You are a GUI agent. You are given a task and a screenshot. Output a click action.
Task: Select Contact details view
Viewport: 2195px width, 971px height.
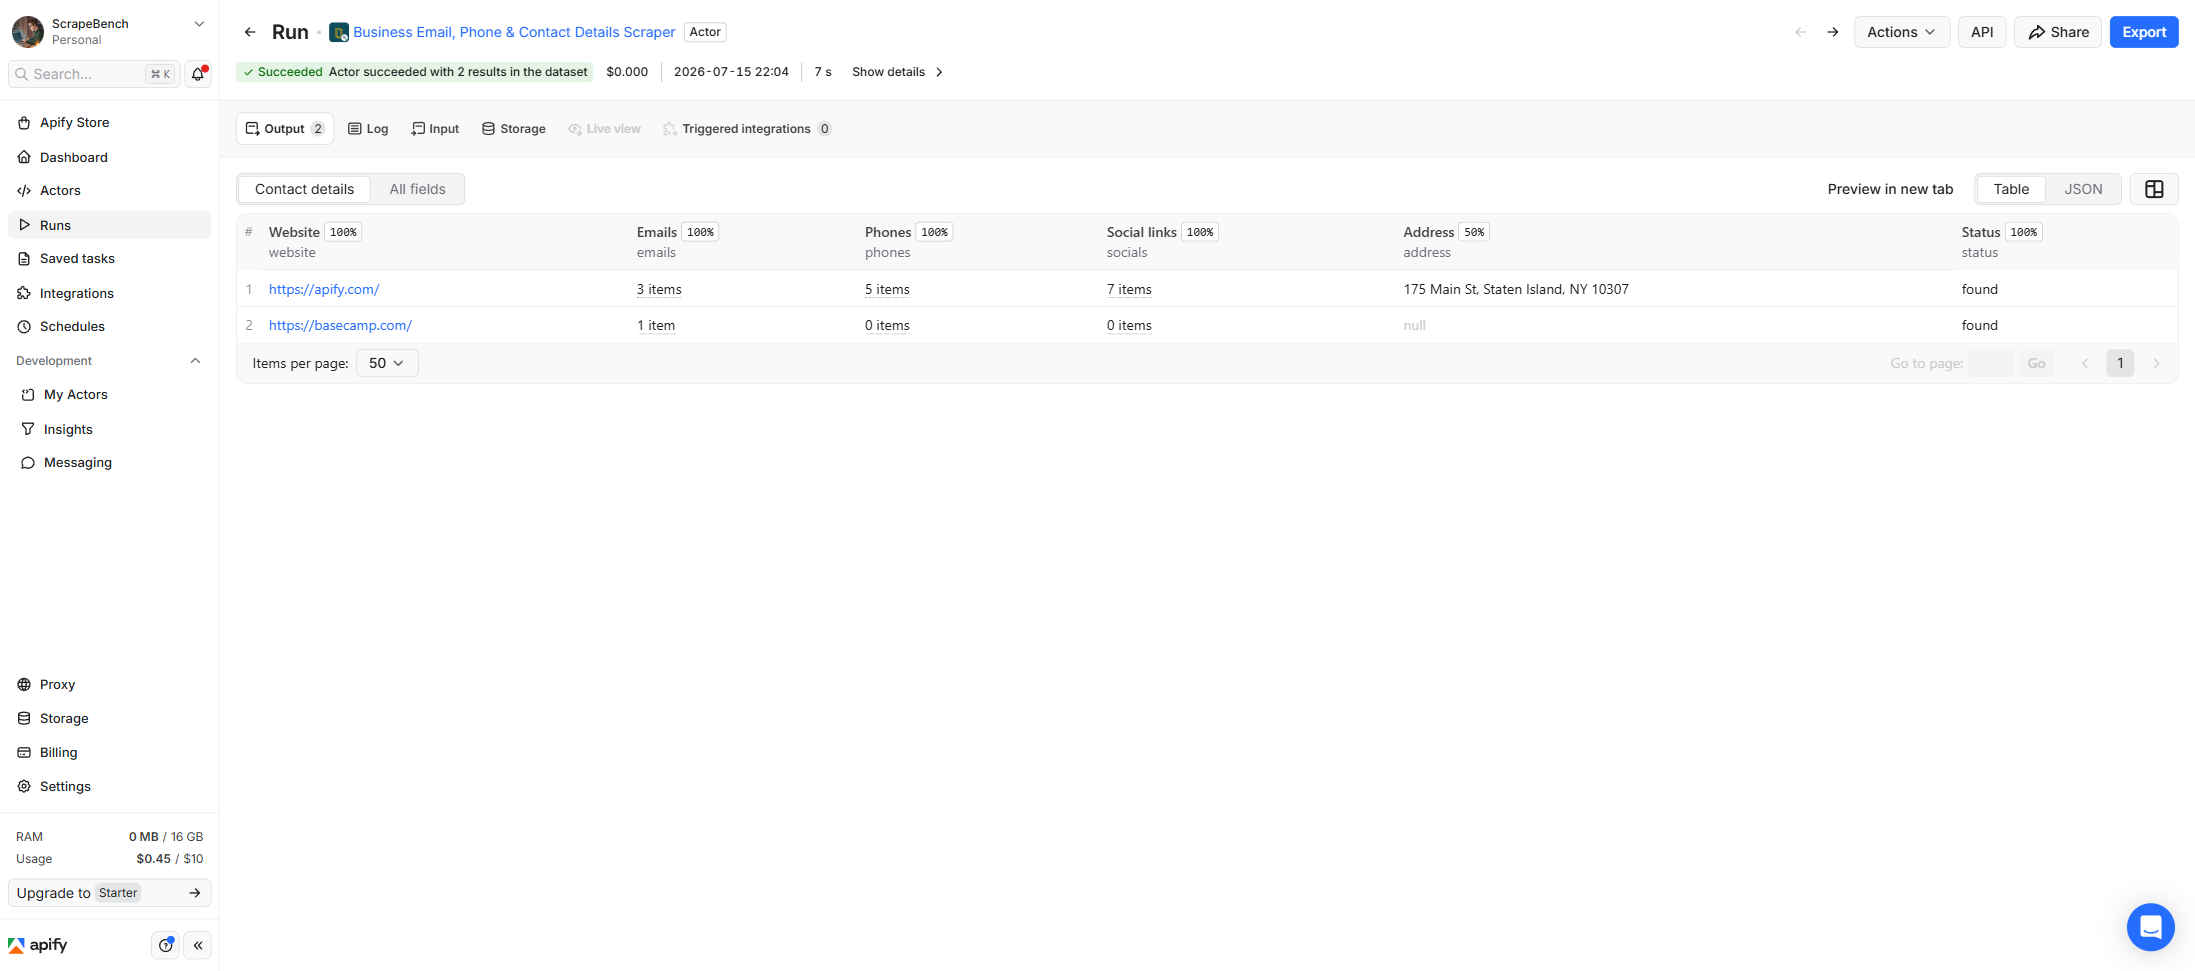(x=304, y=189)
